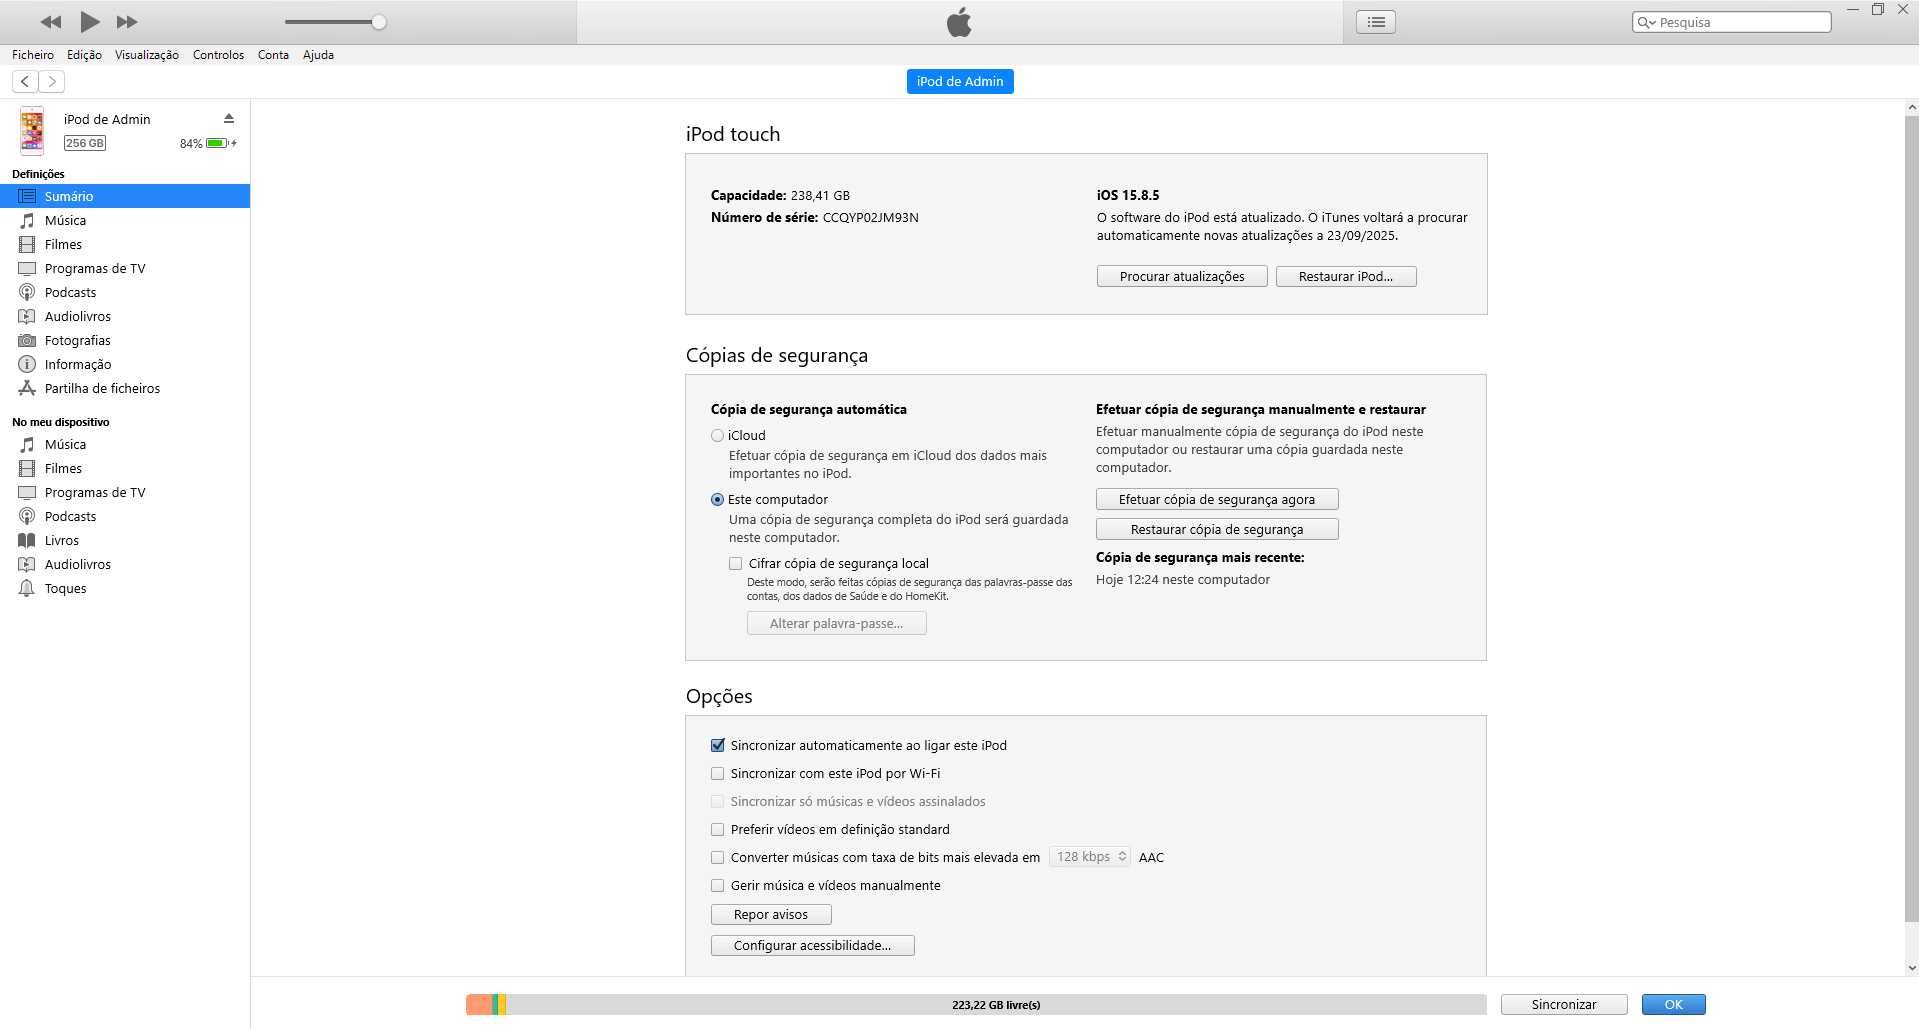Viewport: 1919px width, 1029px height.
Task: Click the rewind playback button
Action: pos(51,22)
